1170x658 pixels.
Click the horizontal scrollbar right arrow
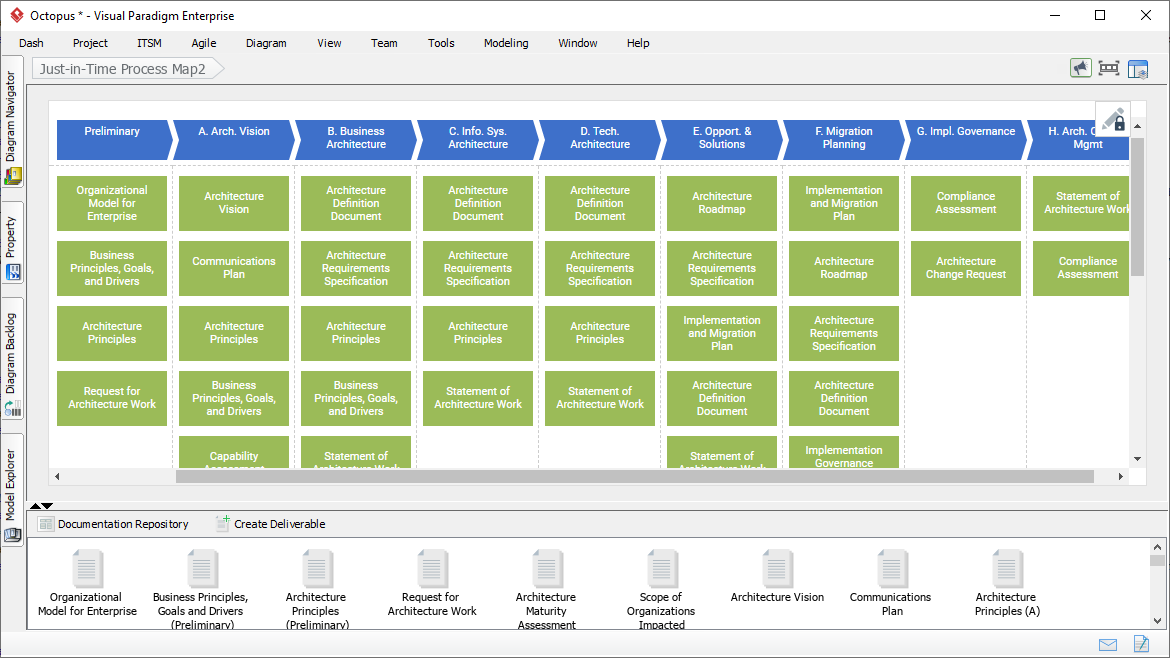(1120, 476)
